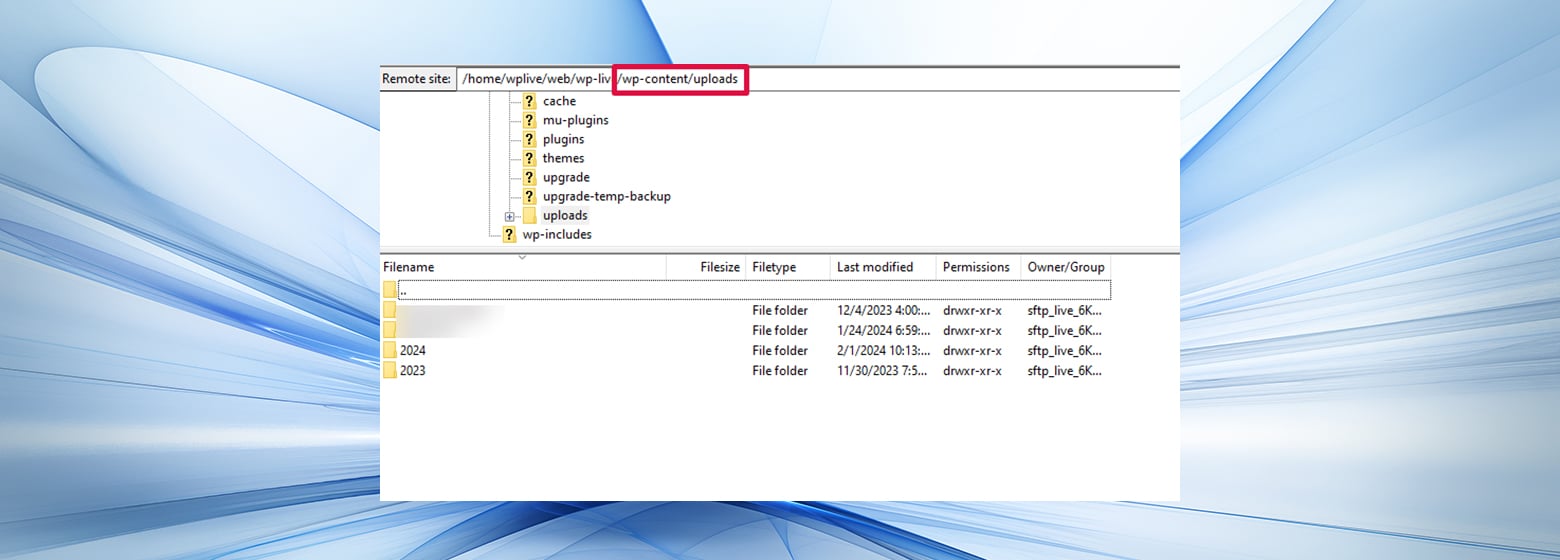Click the File folder type for 2024
The image size is (1560, 560).
[780, 350]
